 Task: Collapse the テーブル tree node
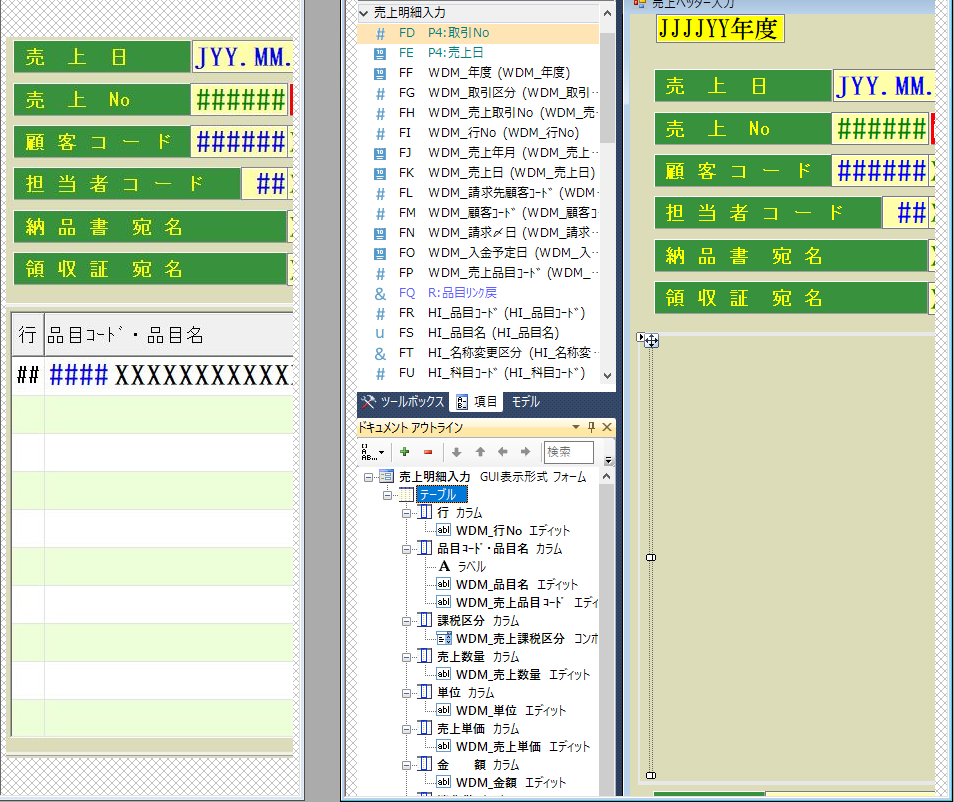388,495
